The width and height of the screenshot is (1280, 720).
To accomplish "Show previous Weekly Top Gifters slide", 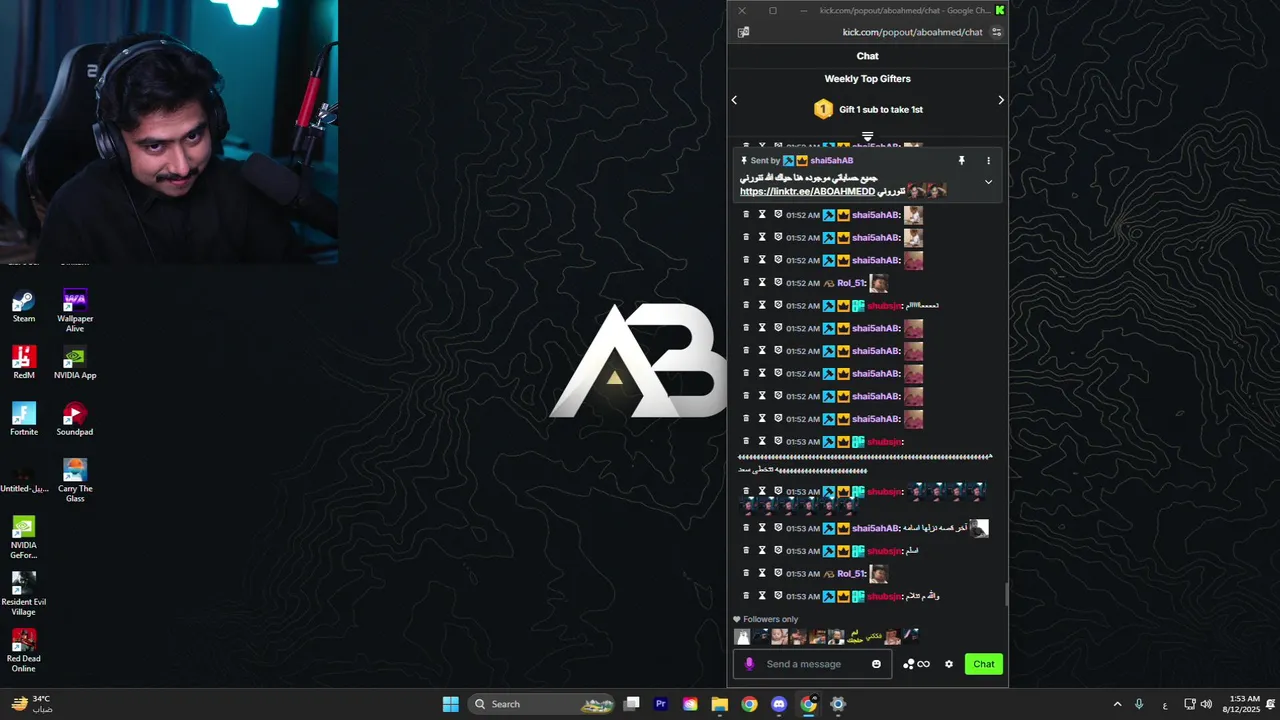I will coord(734,100).
